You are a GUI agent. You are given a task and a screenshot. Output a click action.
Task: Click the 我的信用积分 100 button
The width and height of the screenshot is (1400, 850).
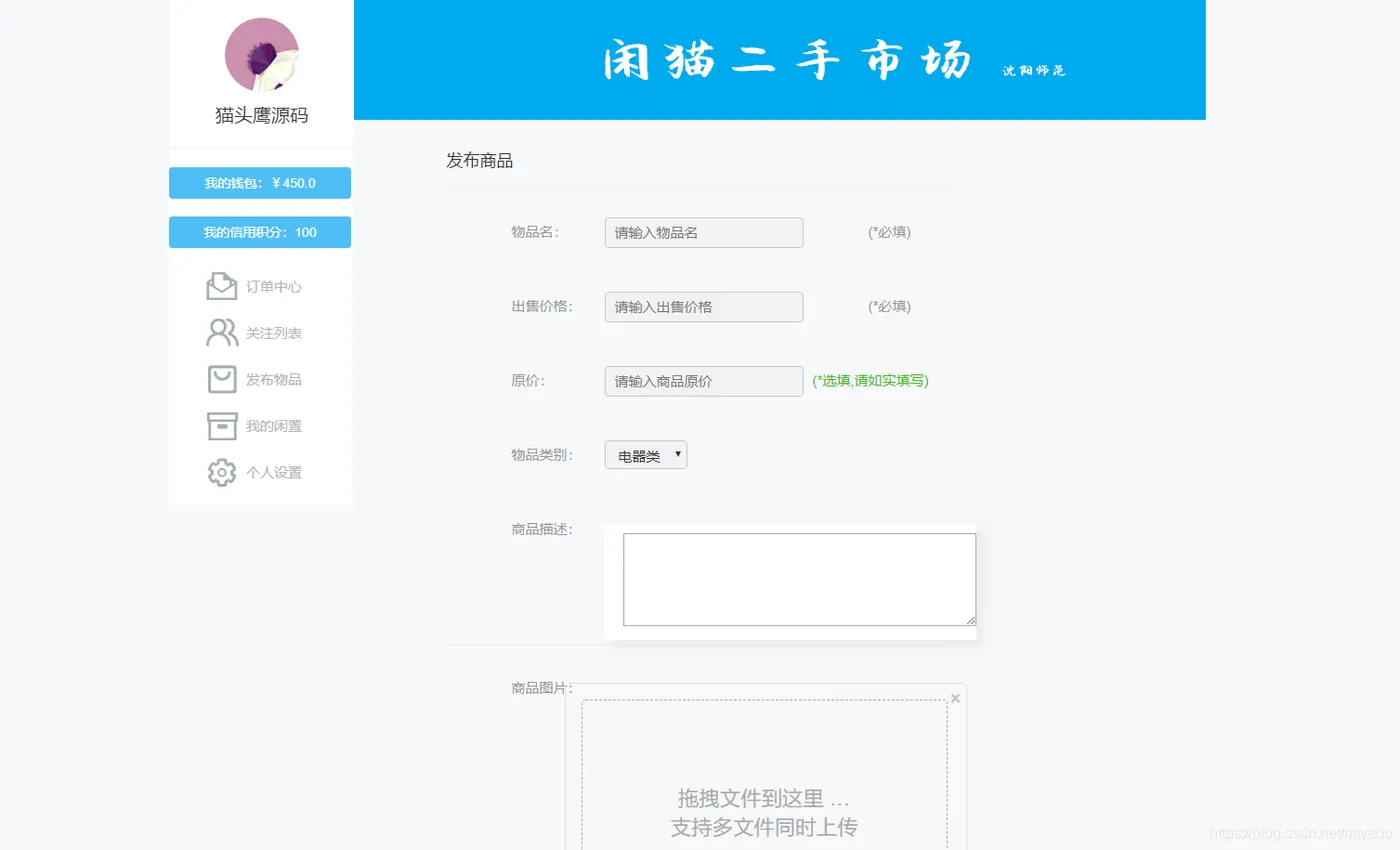click(260, 232)
